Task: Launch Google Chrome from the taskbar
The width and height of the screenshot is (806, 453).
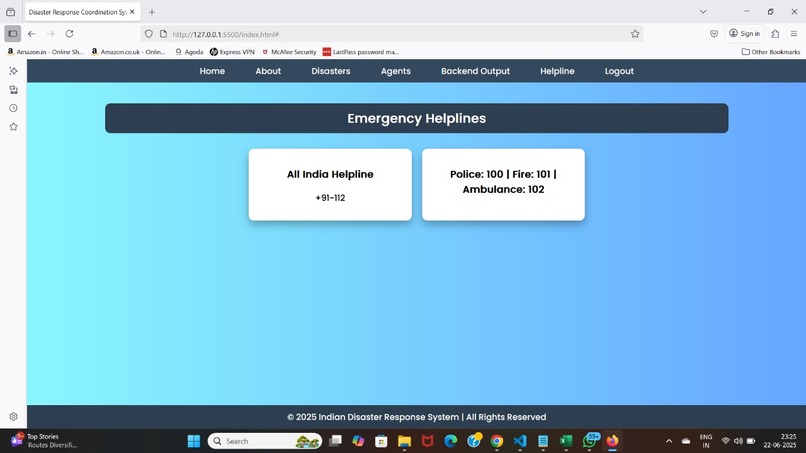Action: click(497, 441)
